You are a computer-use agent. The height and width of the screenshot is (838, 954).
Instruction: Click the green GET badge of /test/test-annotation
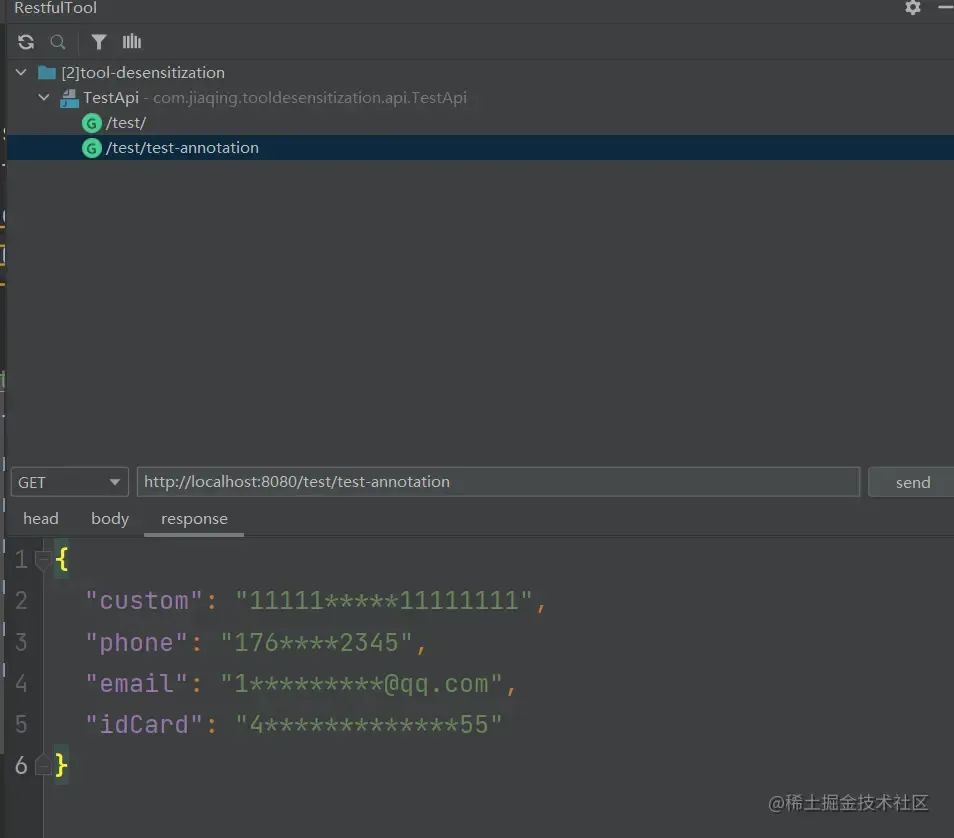click(91, 148)
